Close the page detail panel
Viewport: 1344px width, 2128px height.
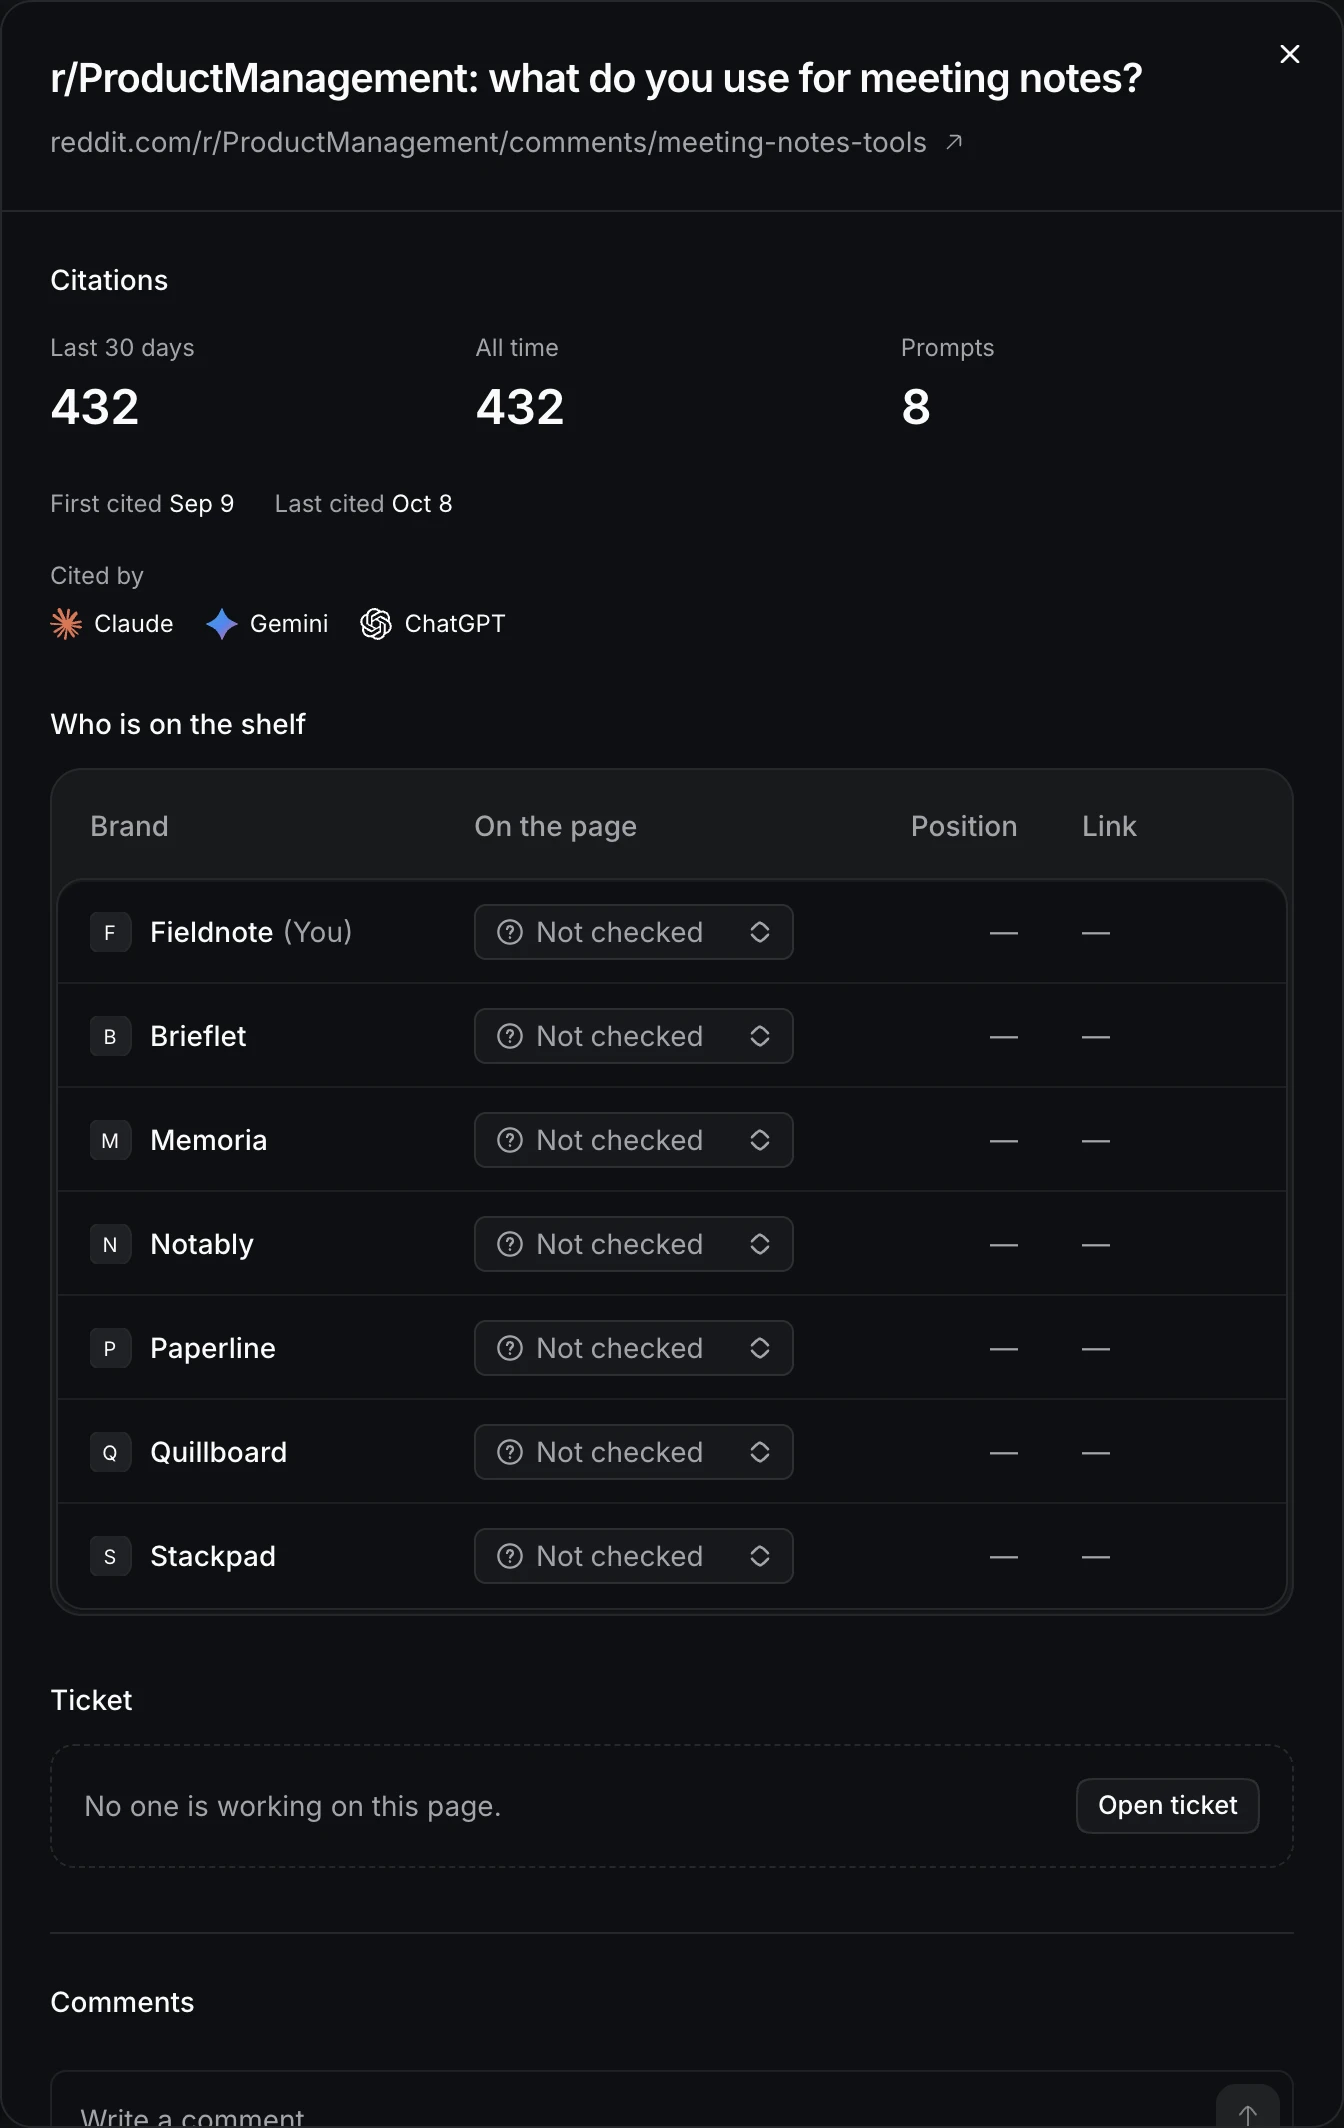(x=1290, y=54)
